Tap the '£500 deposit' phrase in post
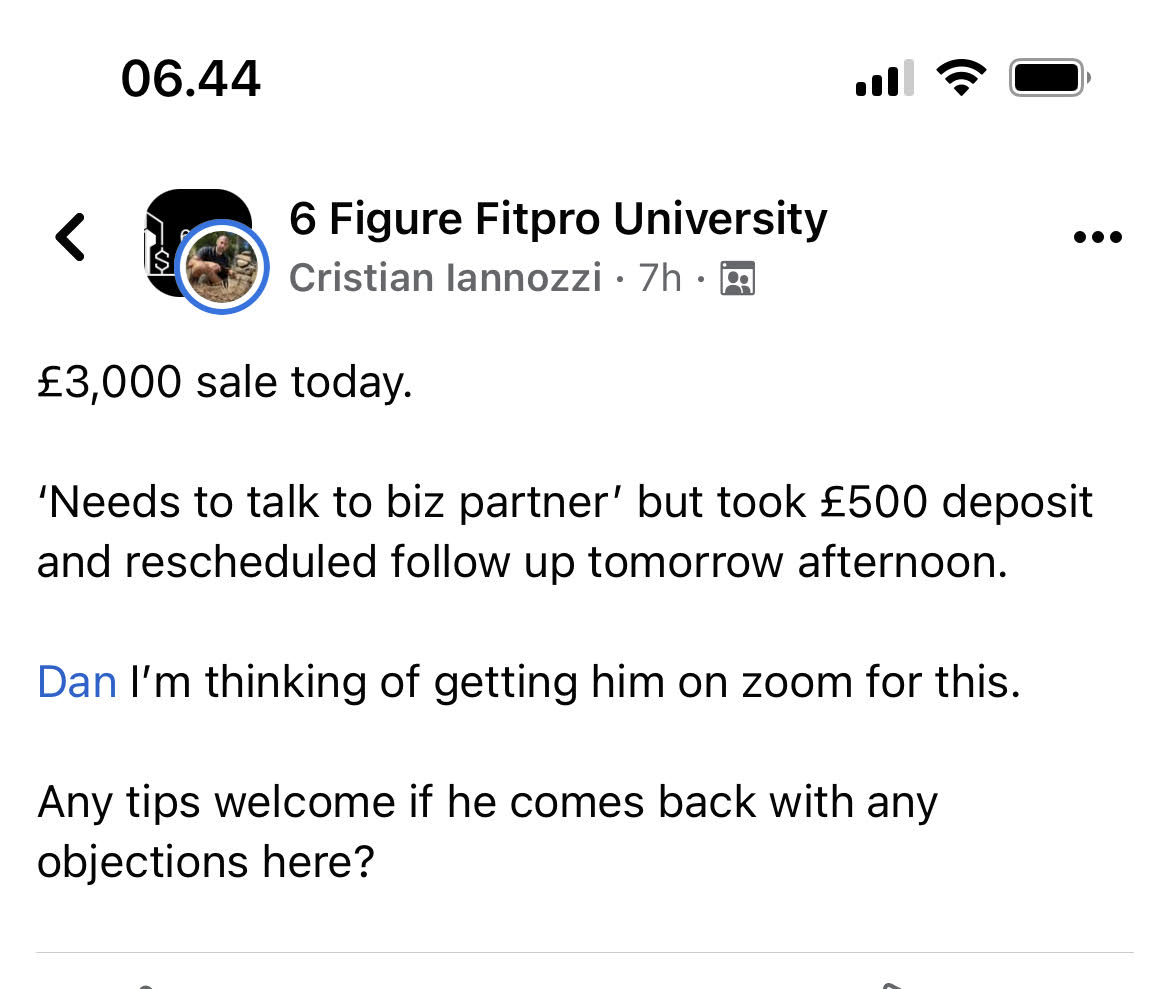The width and height of the screenshot is (1170, 989). (956, 502)
